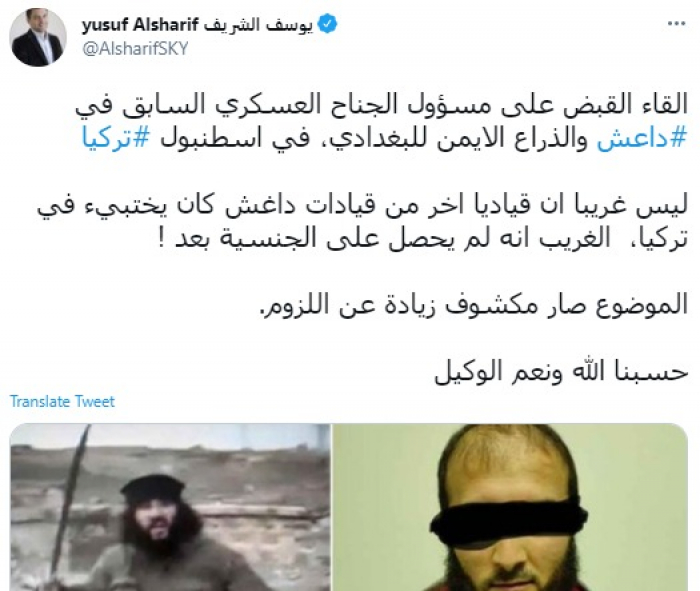Viewport: 700px width, 591px height.
Task: Click the line الموضوع صار مكشوف
Action: 474,305
